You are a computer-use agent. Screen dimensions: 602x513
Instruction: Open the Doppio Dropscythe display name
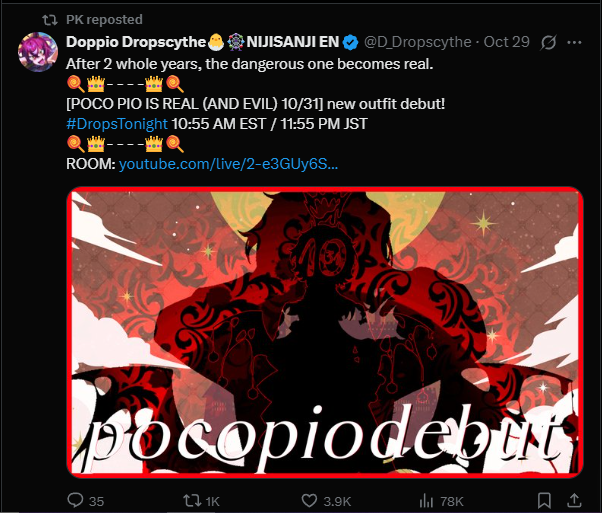coord(136,42)
